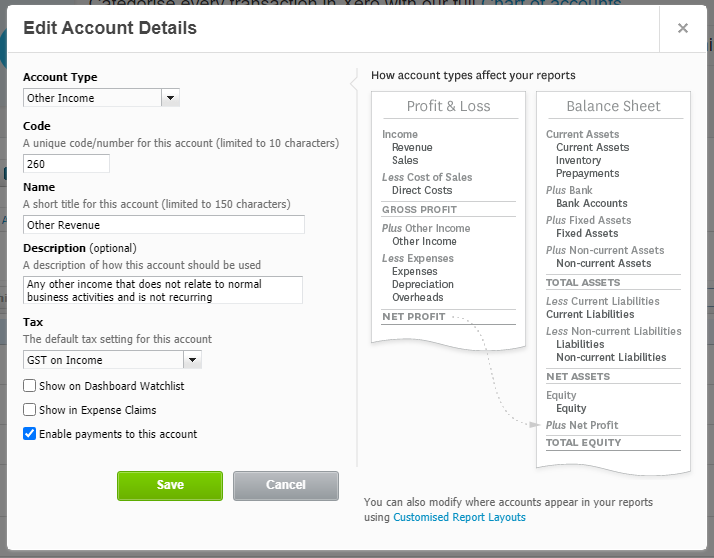The image size is (714, 558).
Task: Click the Balance Sheet report diagram heading
Action: (613, 106)
